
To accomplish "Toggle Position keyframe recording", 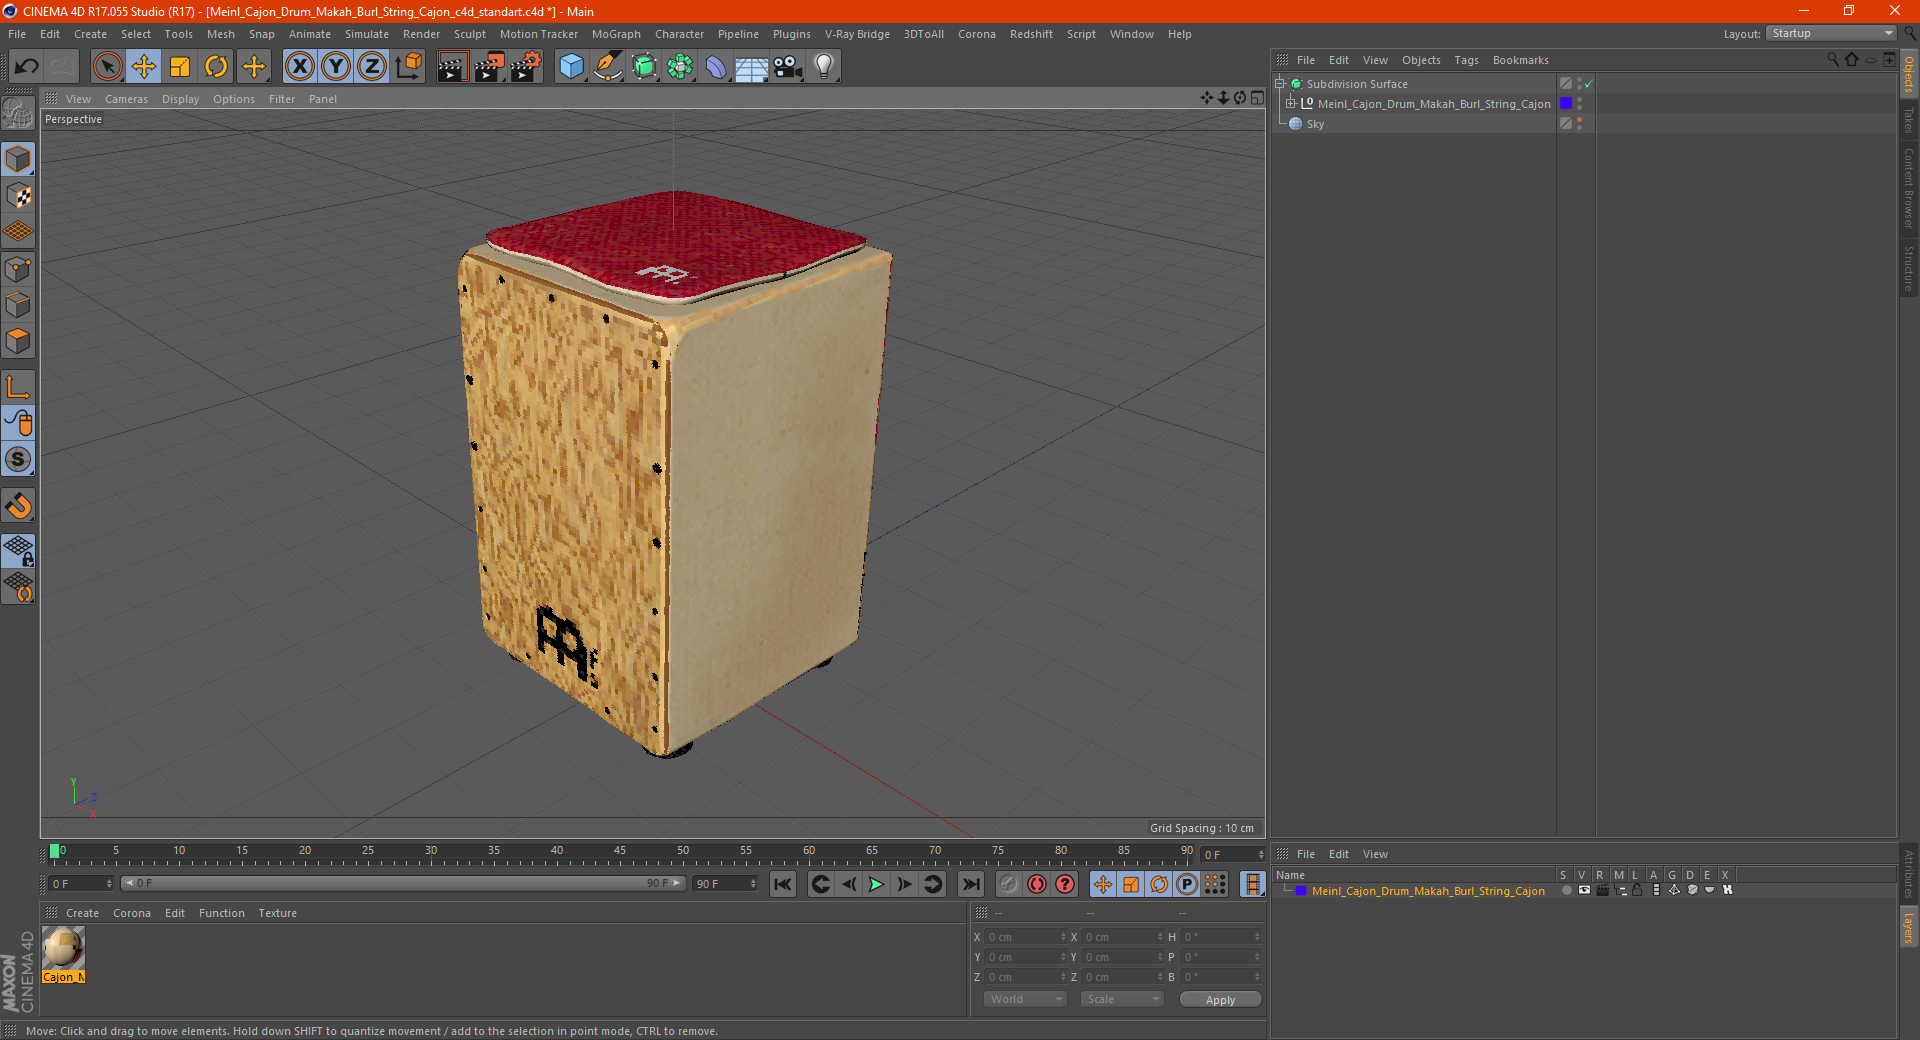I will 1103,884.
